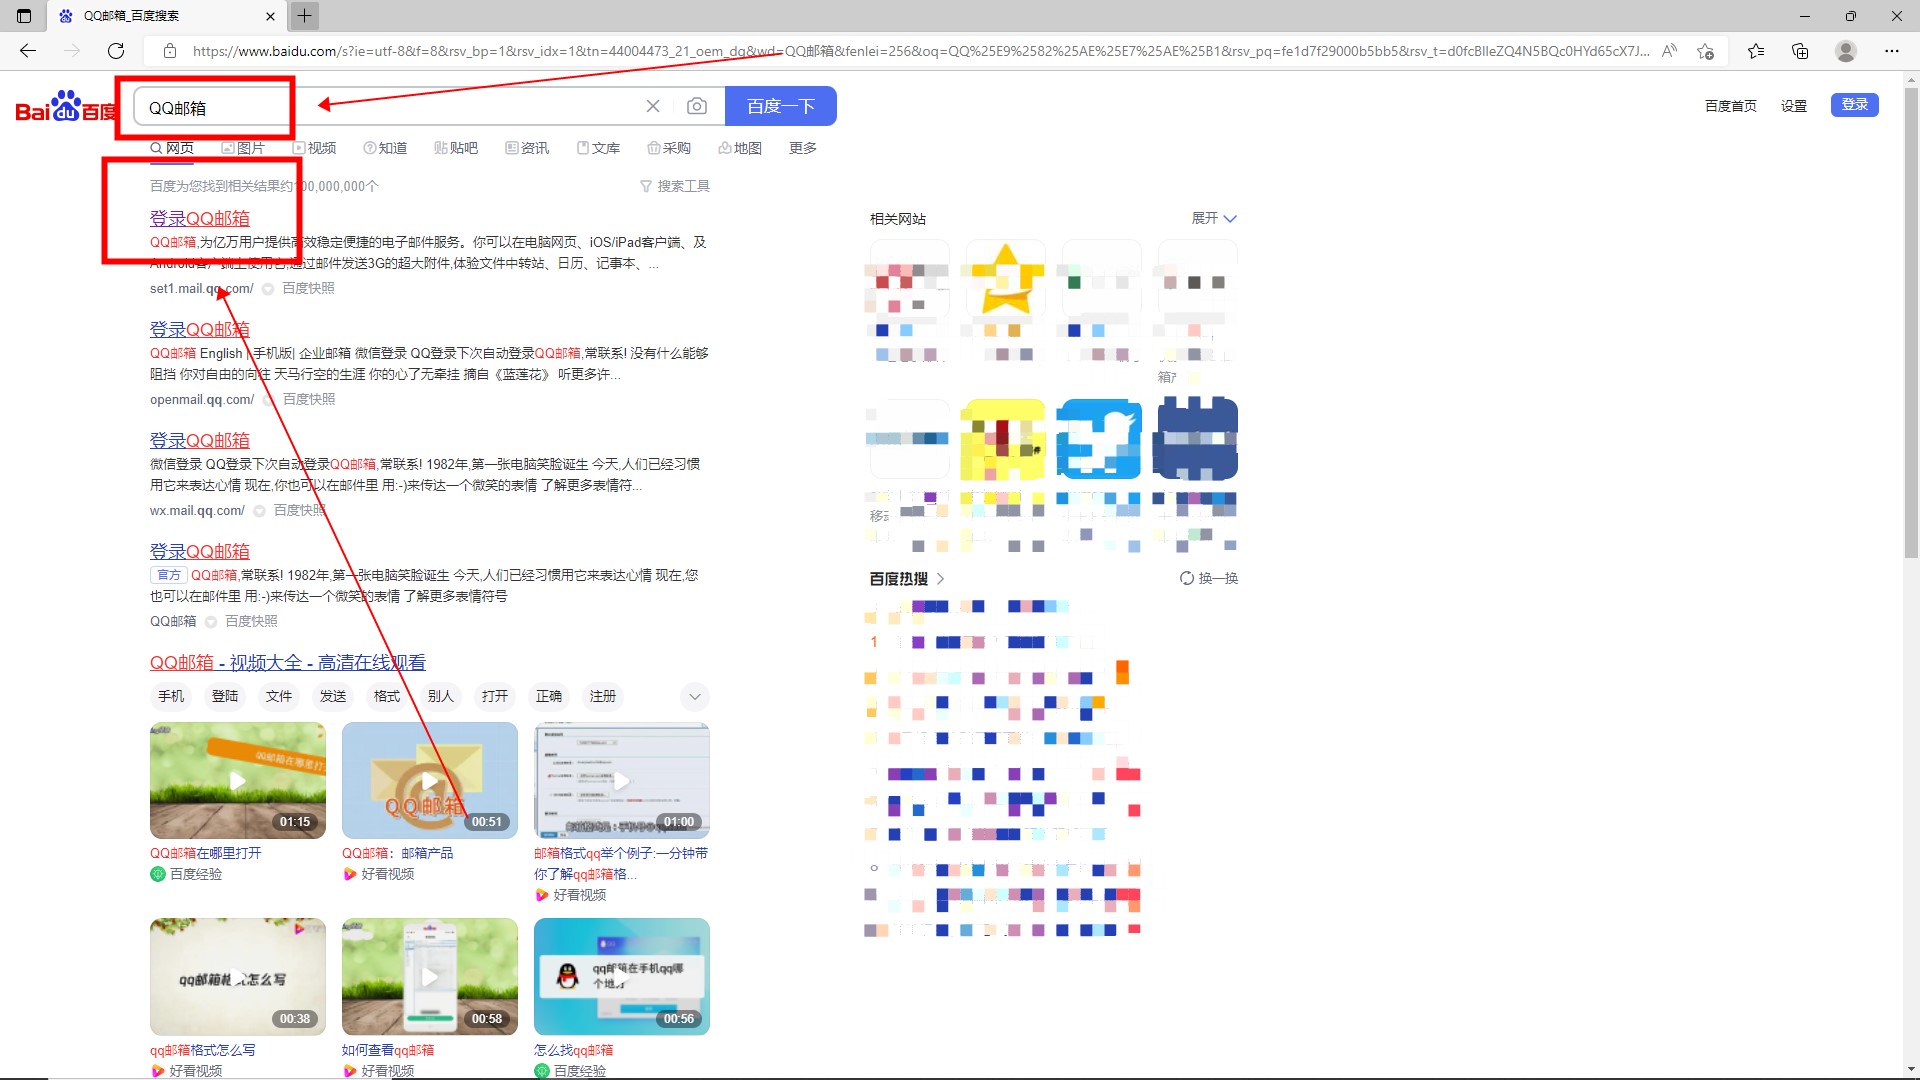Screen dimensions: 1920x1080
Task: Select the 登陆 video tag
Action: pos(225,696)
